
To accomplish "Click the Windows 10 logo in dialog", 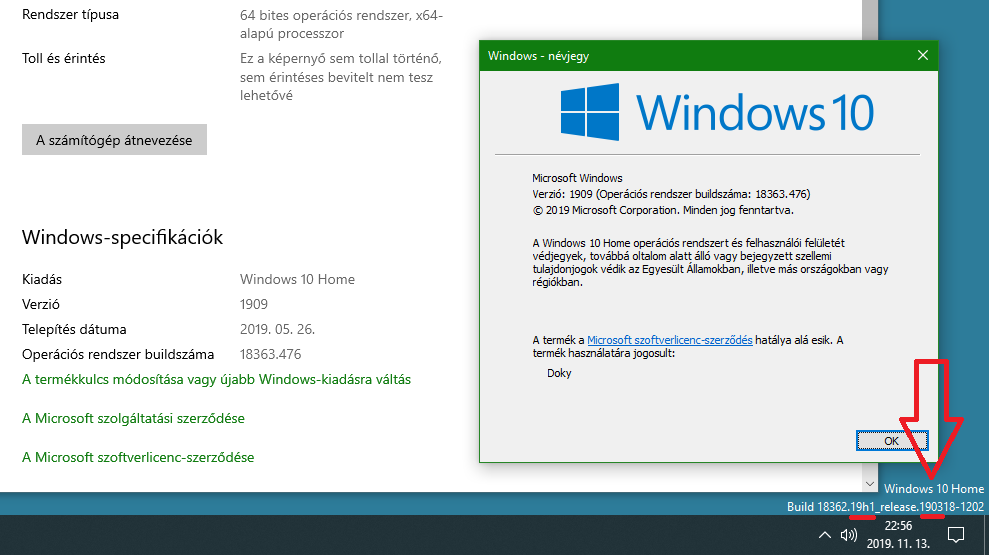I will [717, 112].
